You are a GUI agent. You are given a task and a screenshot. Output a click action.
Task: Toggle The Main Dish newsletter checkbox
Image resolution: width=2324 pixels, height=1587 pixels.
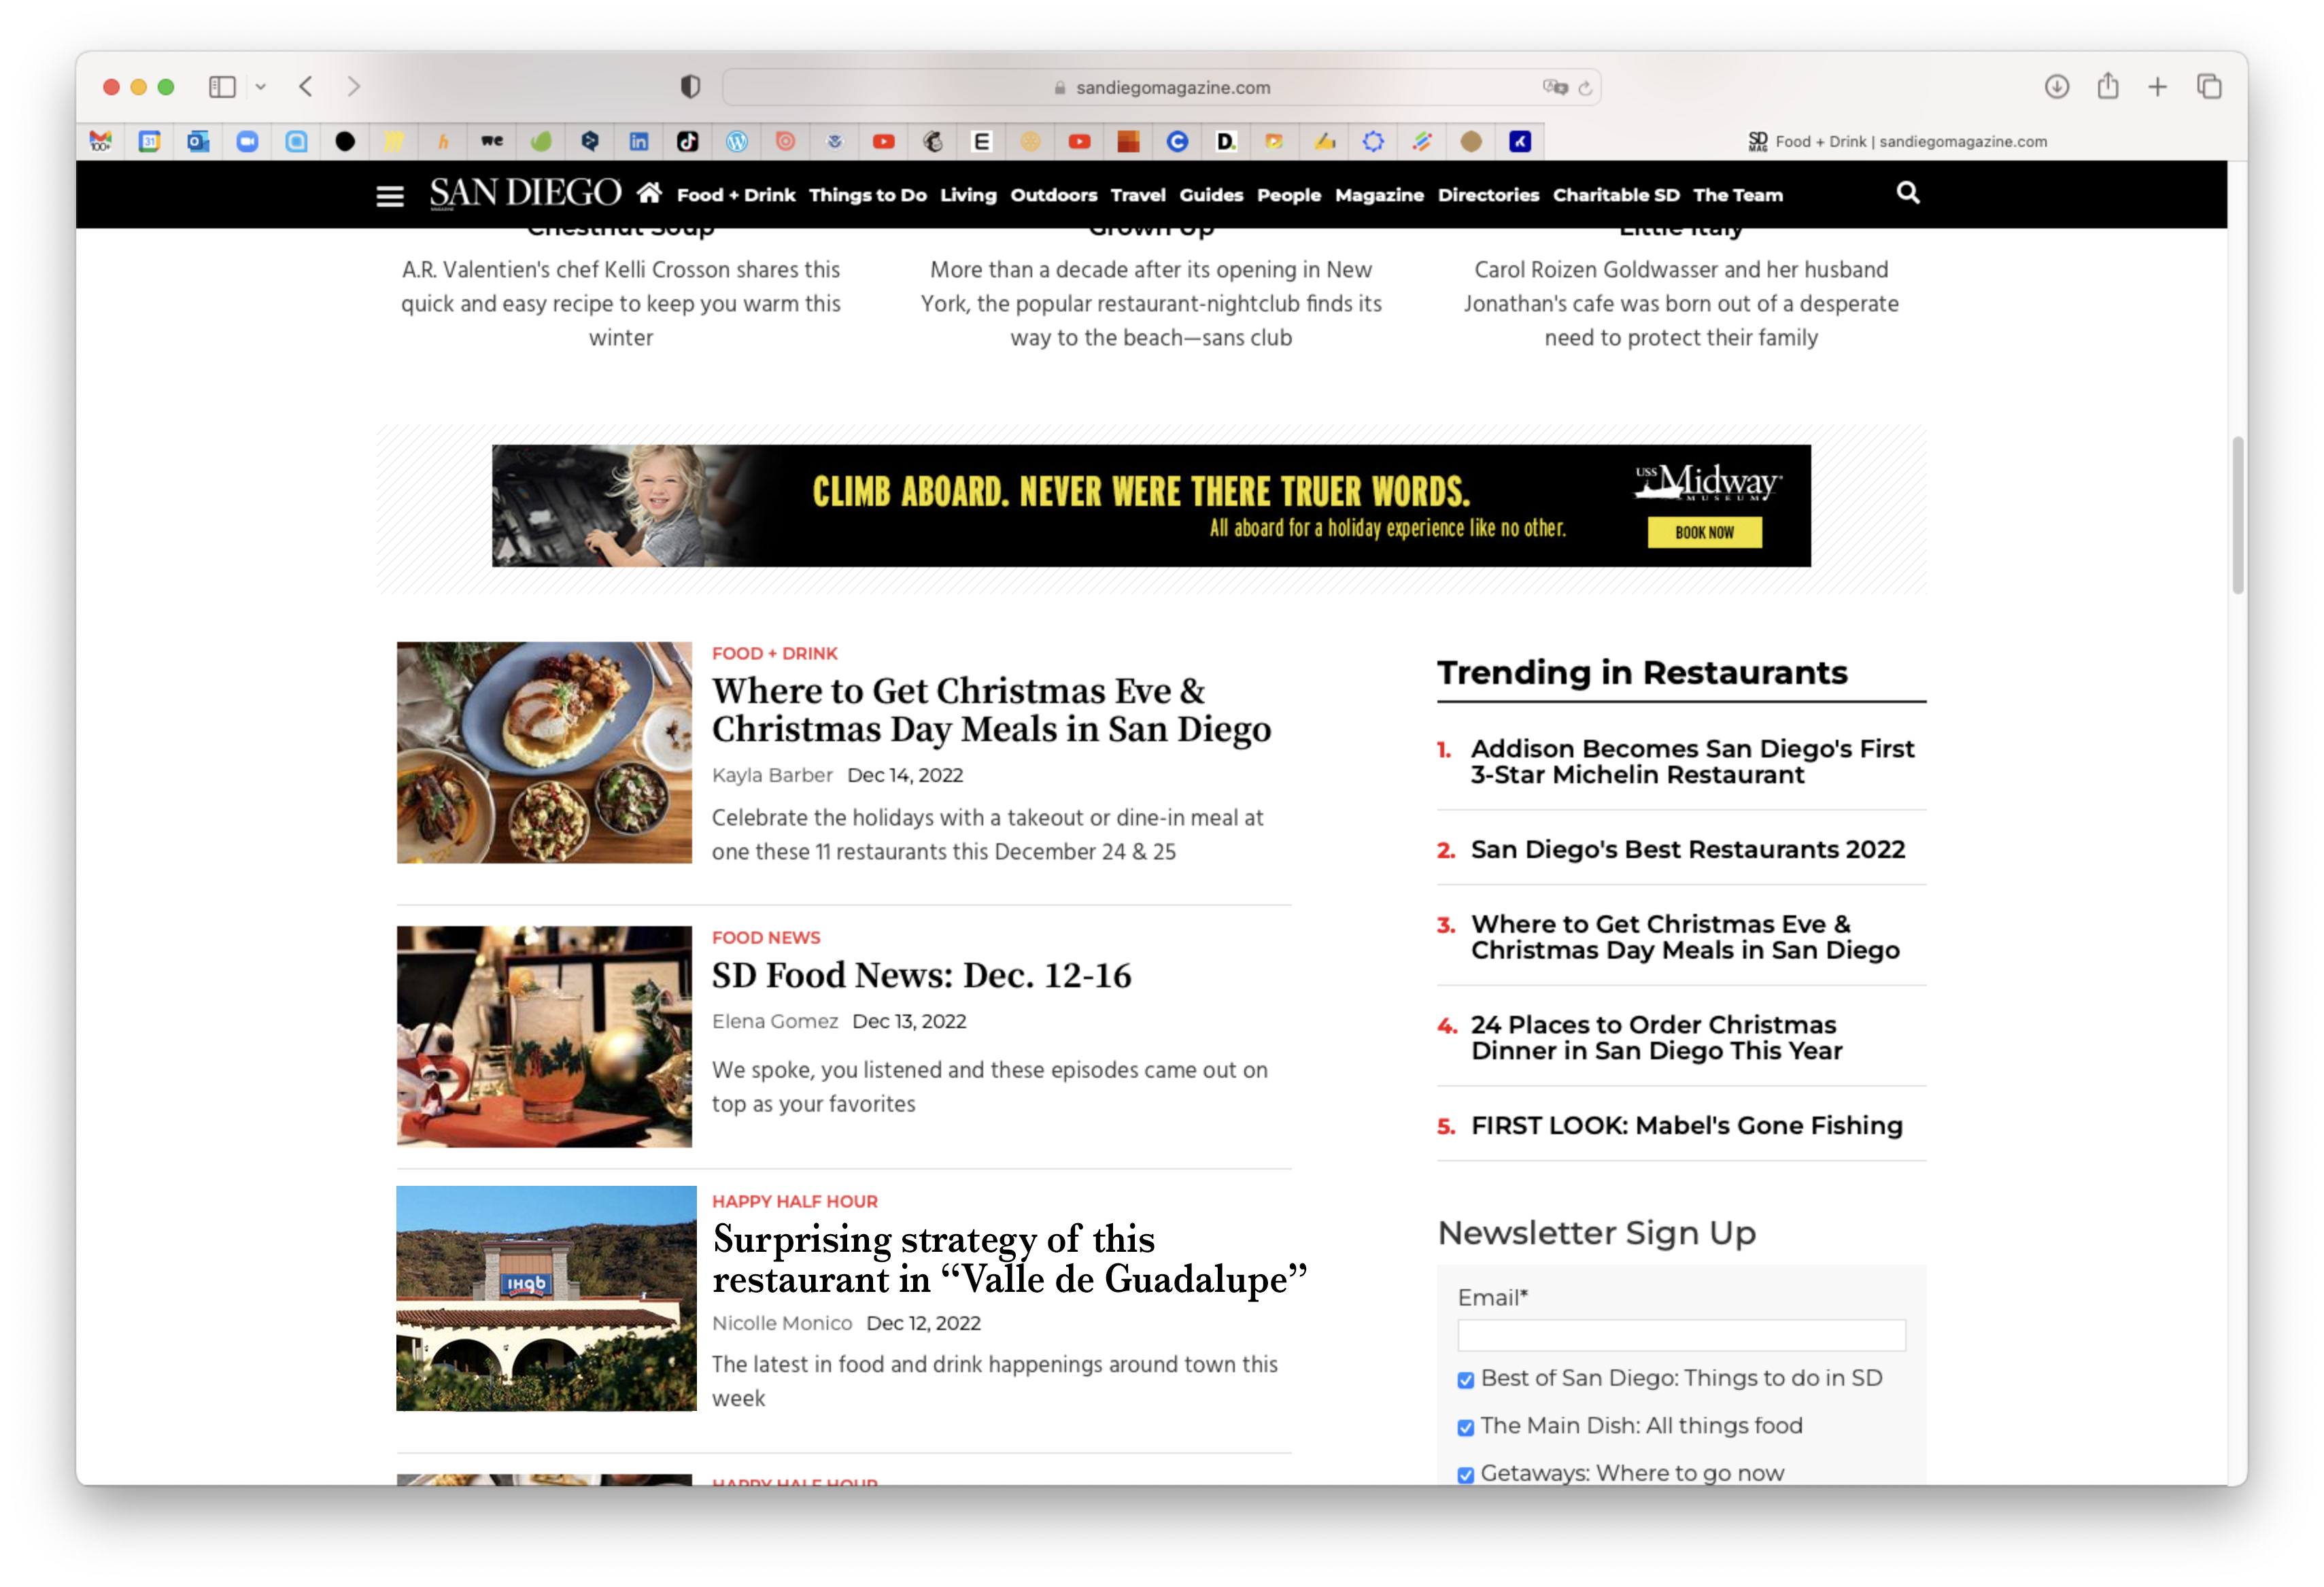(1465, 1427)
